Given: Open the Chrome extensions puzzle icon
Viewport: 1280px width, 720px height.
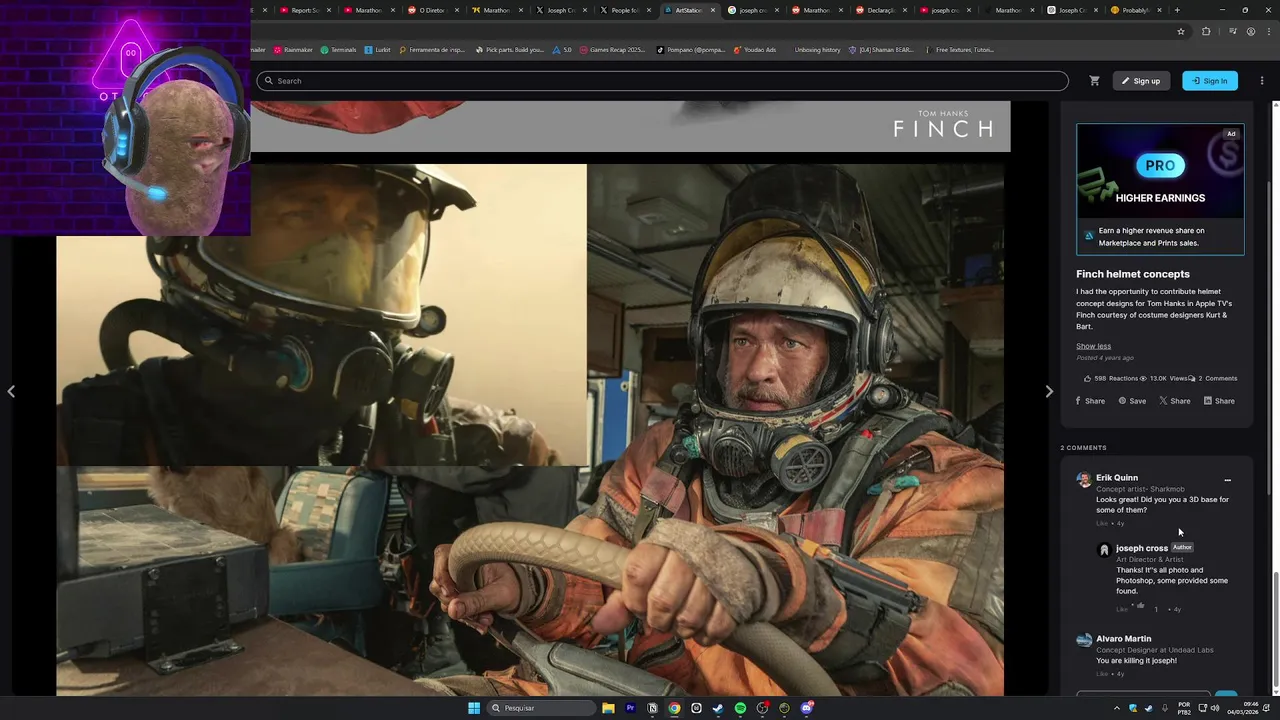Looking at the screenshot, I should [1206, 31].
